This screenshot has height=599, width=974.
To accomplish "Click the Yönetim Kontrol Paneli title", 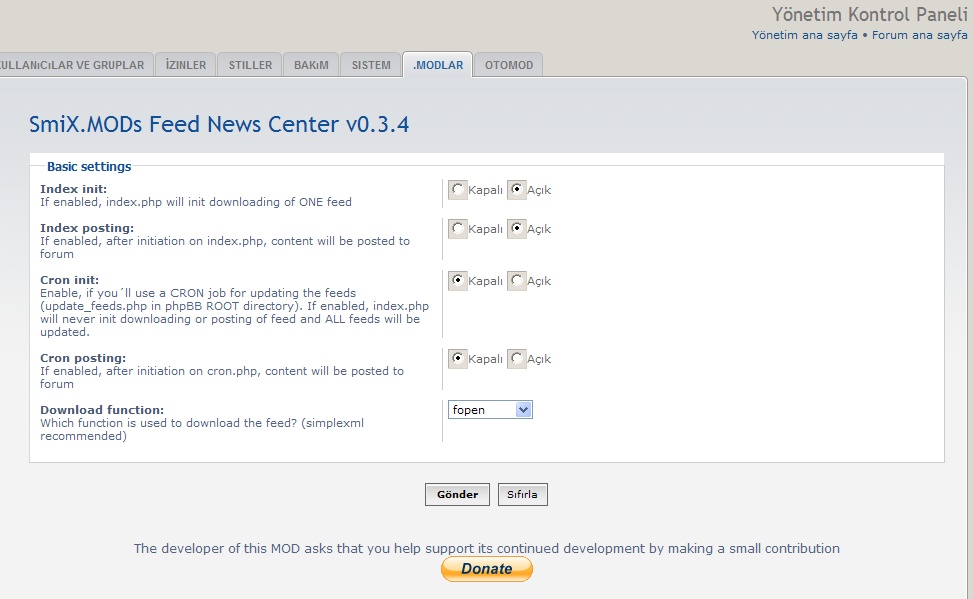I will [870, 14].
